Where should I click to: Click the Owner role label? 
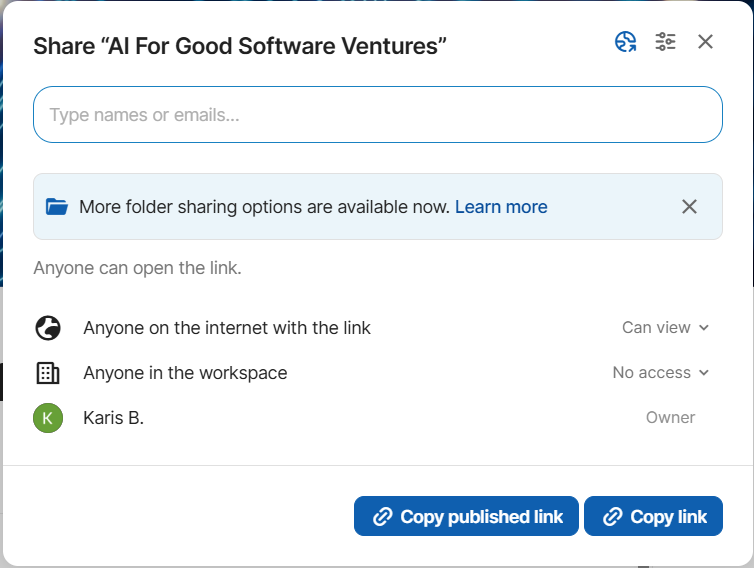point(670,418)
